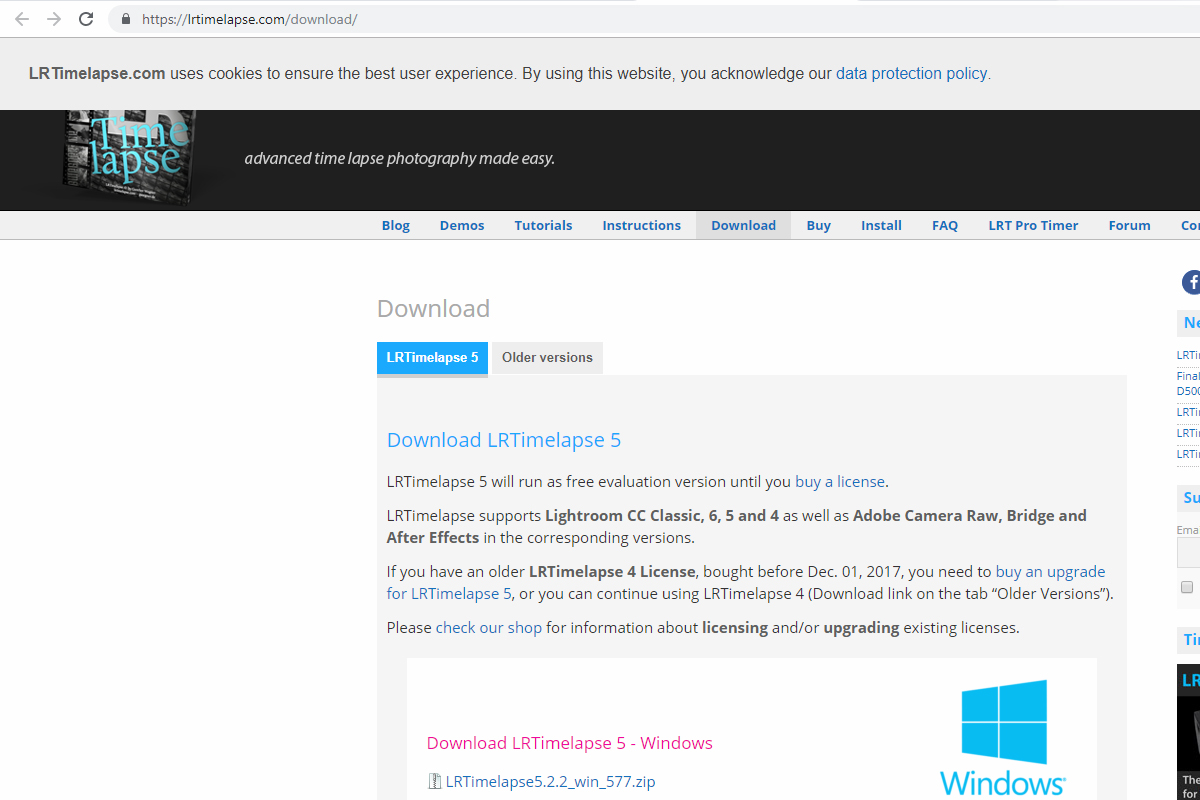The image size is (1200, 800).
Task: Click the video thumbnail in right sidebar
Action: 1188,730
